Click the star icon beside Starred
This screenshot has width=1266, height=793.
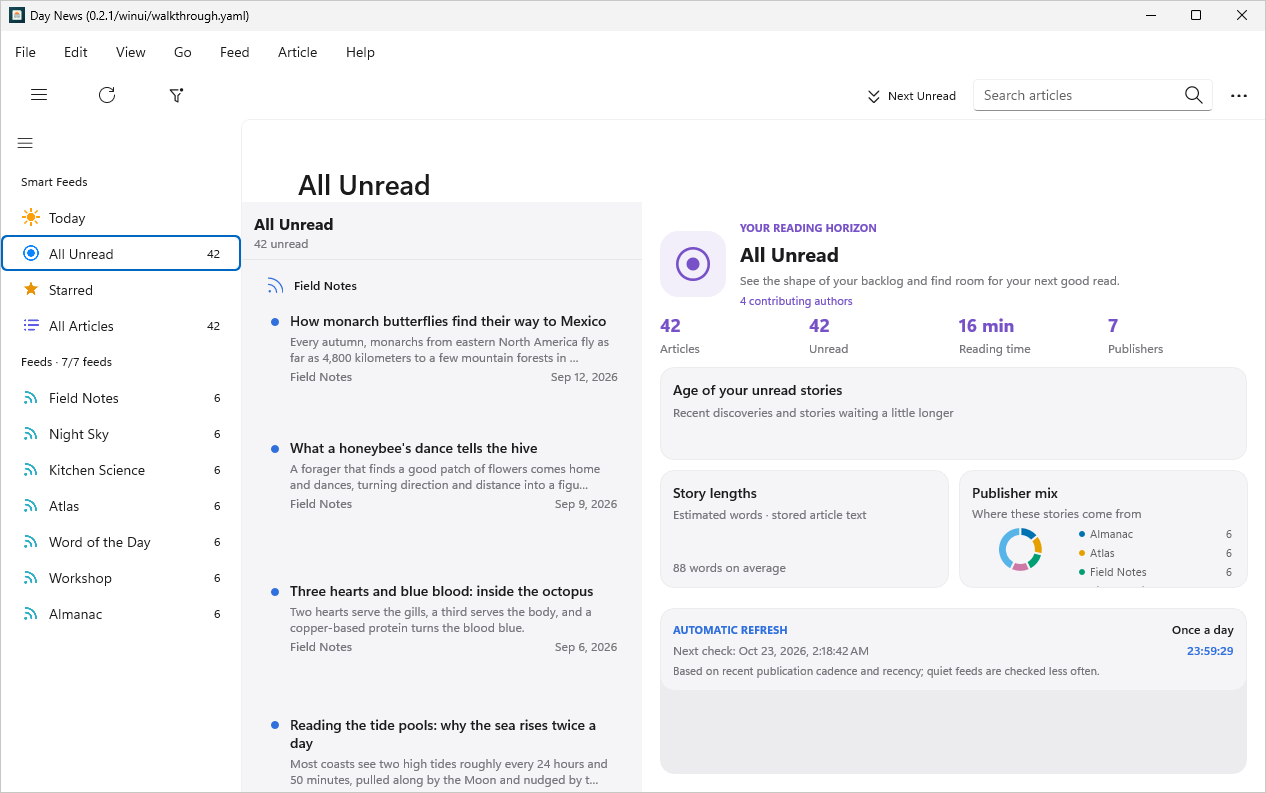(31, 290)
